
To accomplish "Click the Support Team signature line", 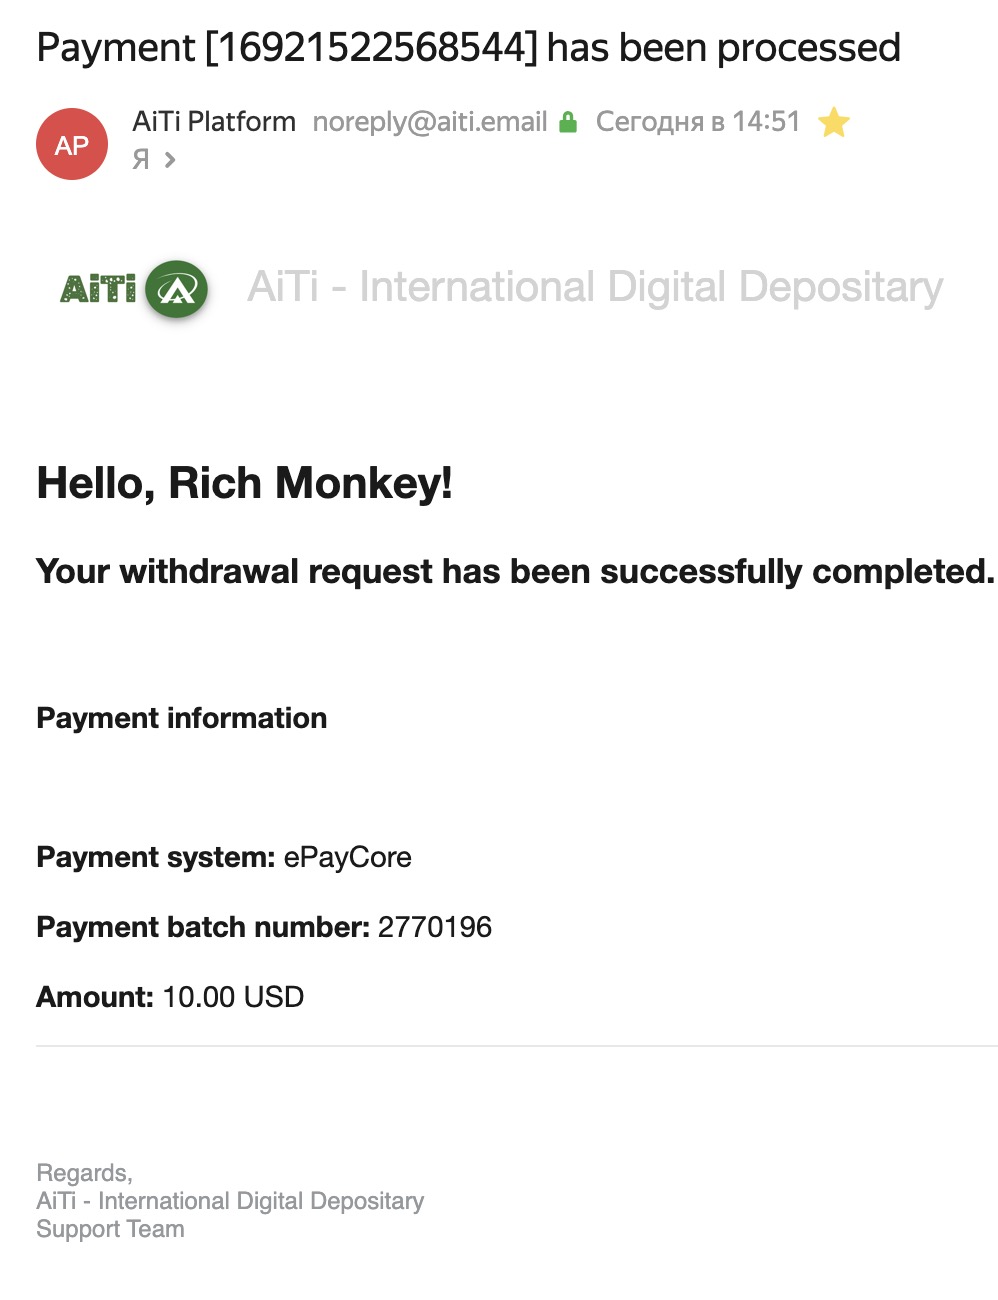I will 110,1229.
